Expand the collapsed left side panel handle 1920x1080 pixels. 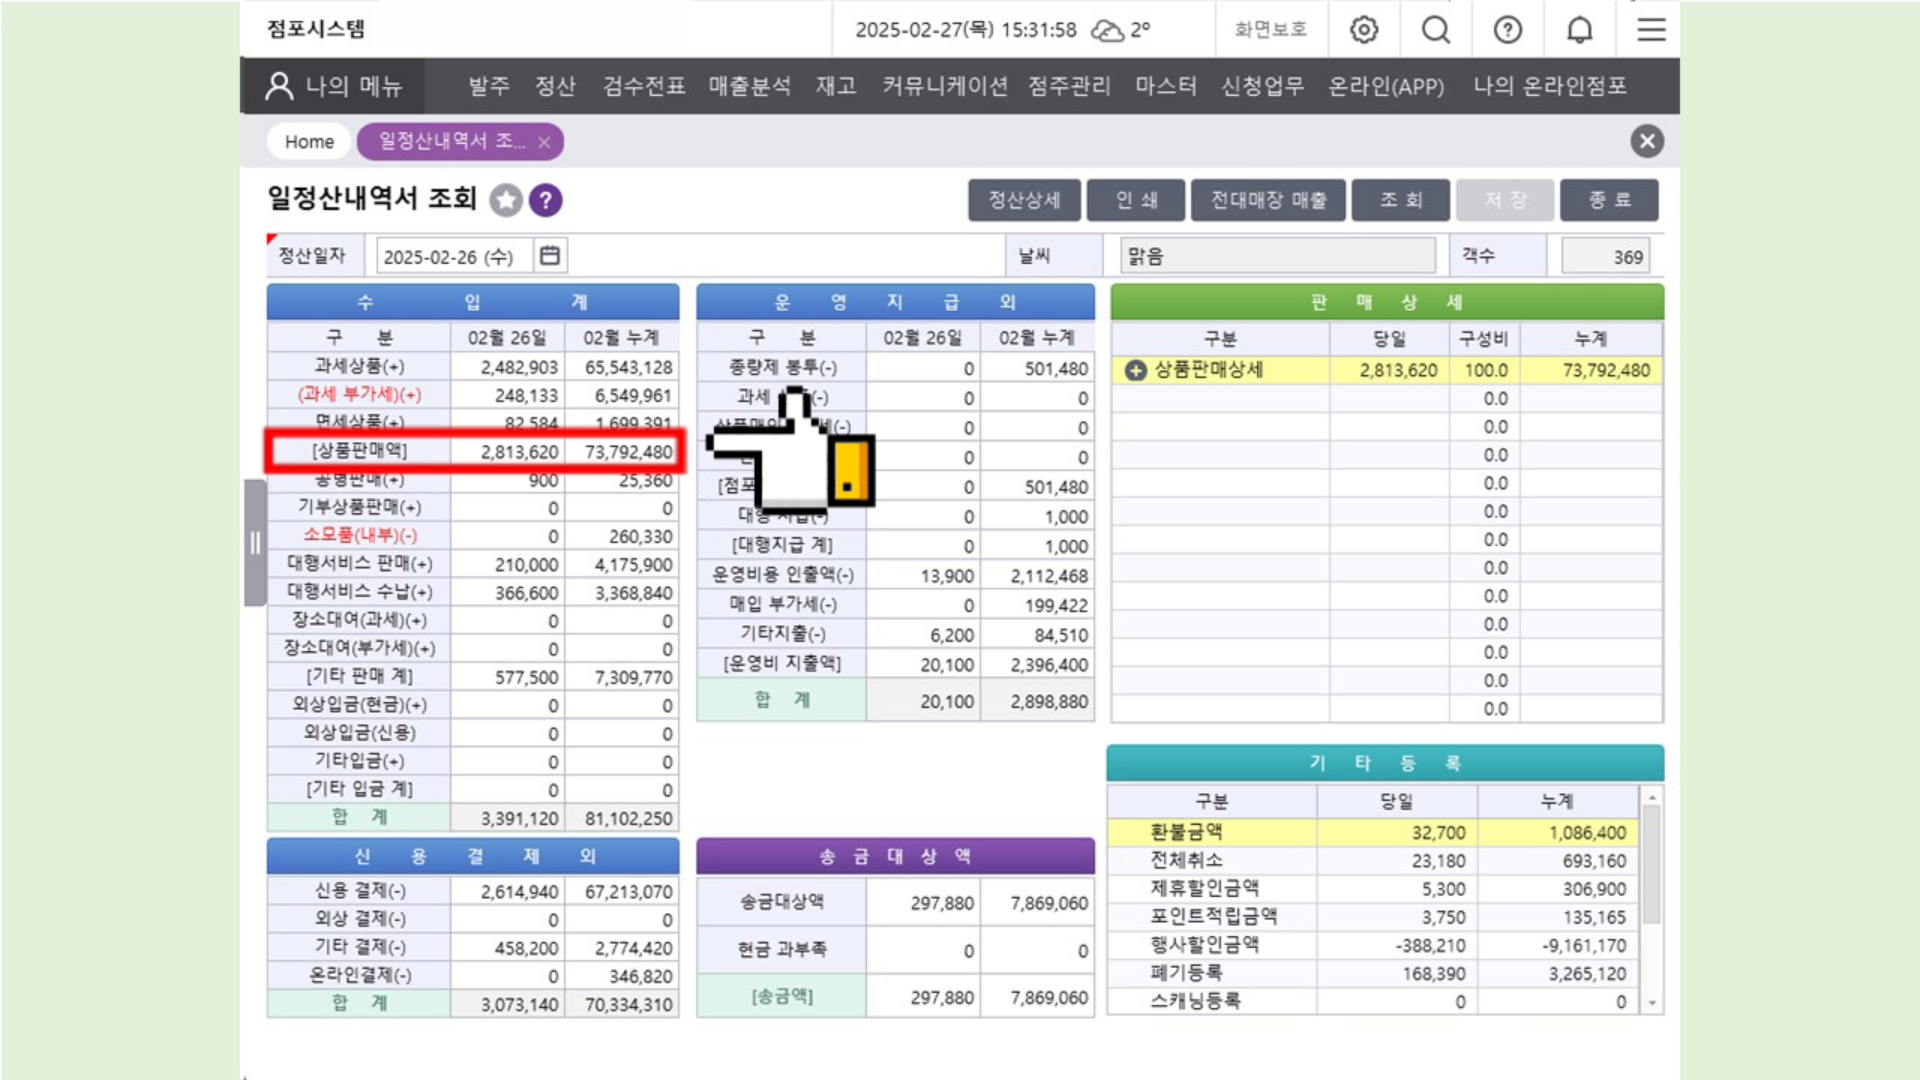[x=255, y=543]
